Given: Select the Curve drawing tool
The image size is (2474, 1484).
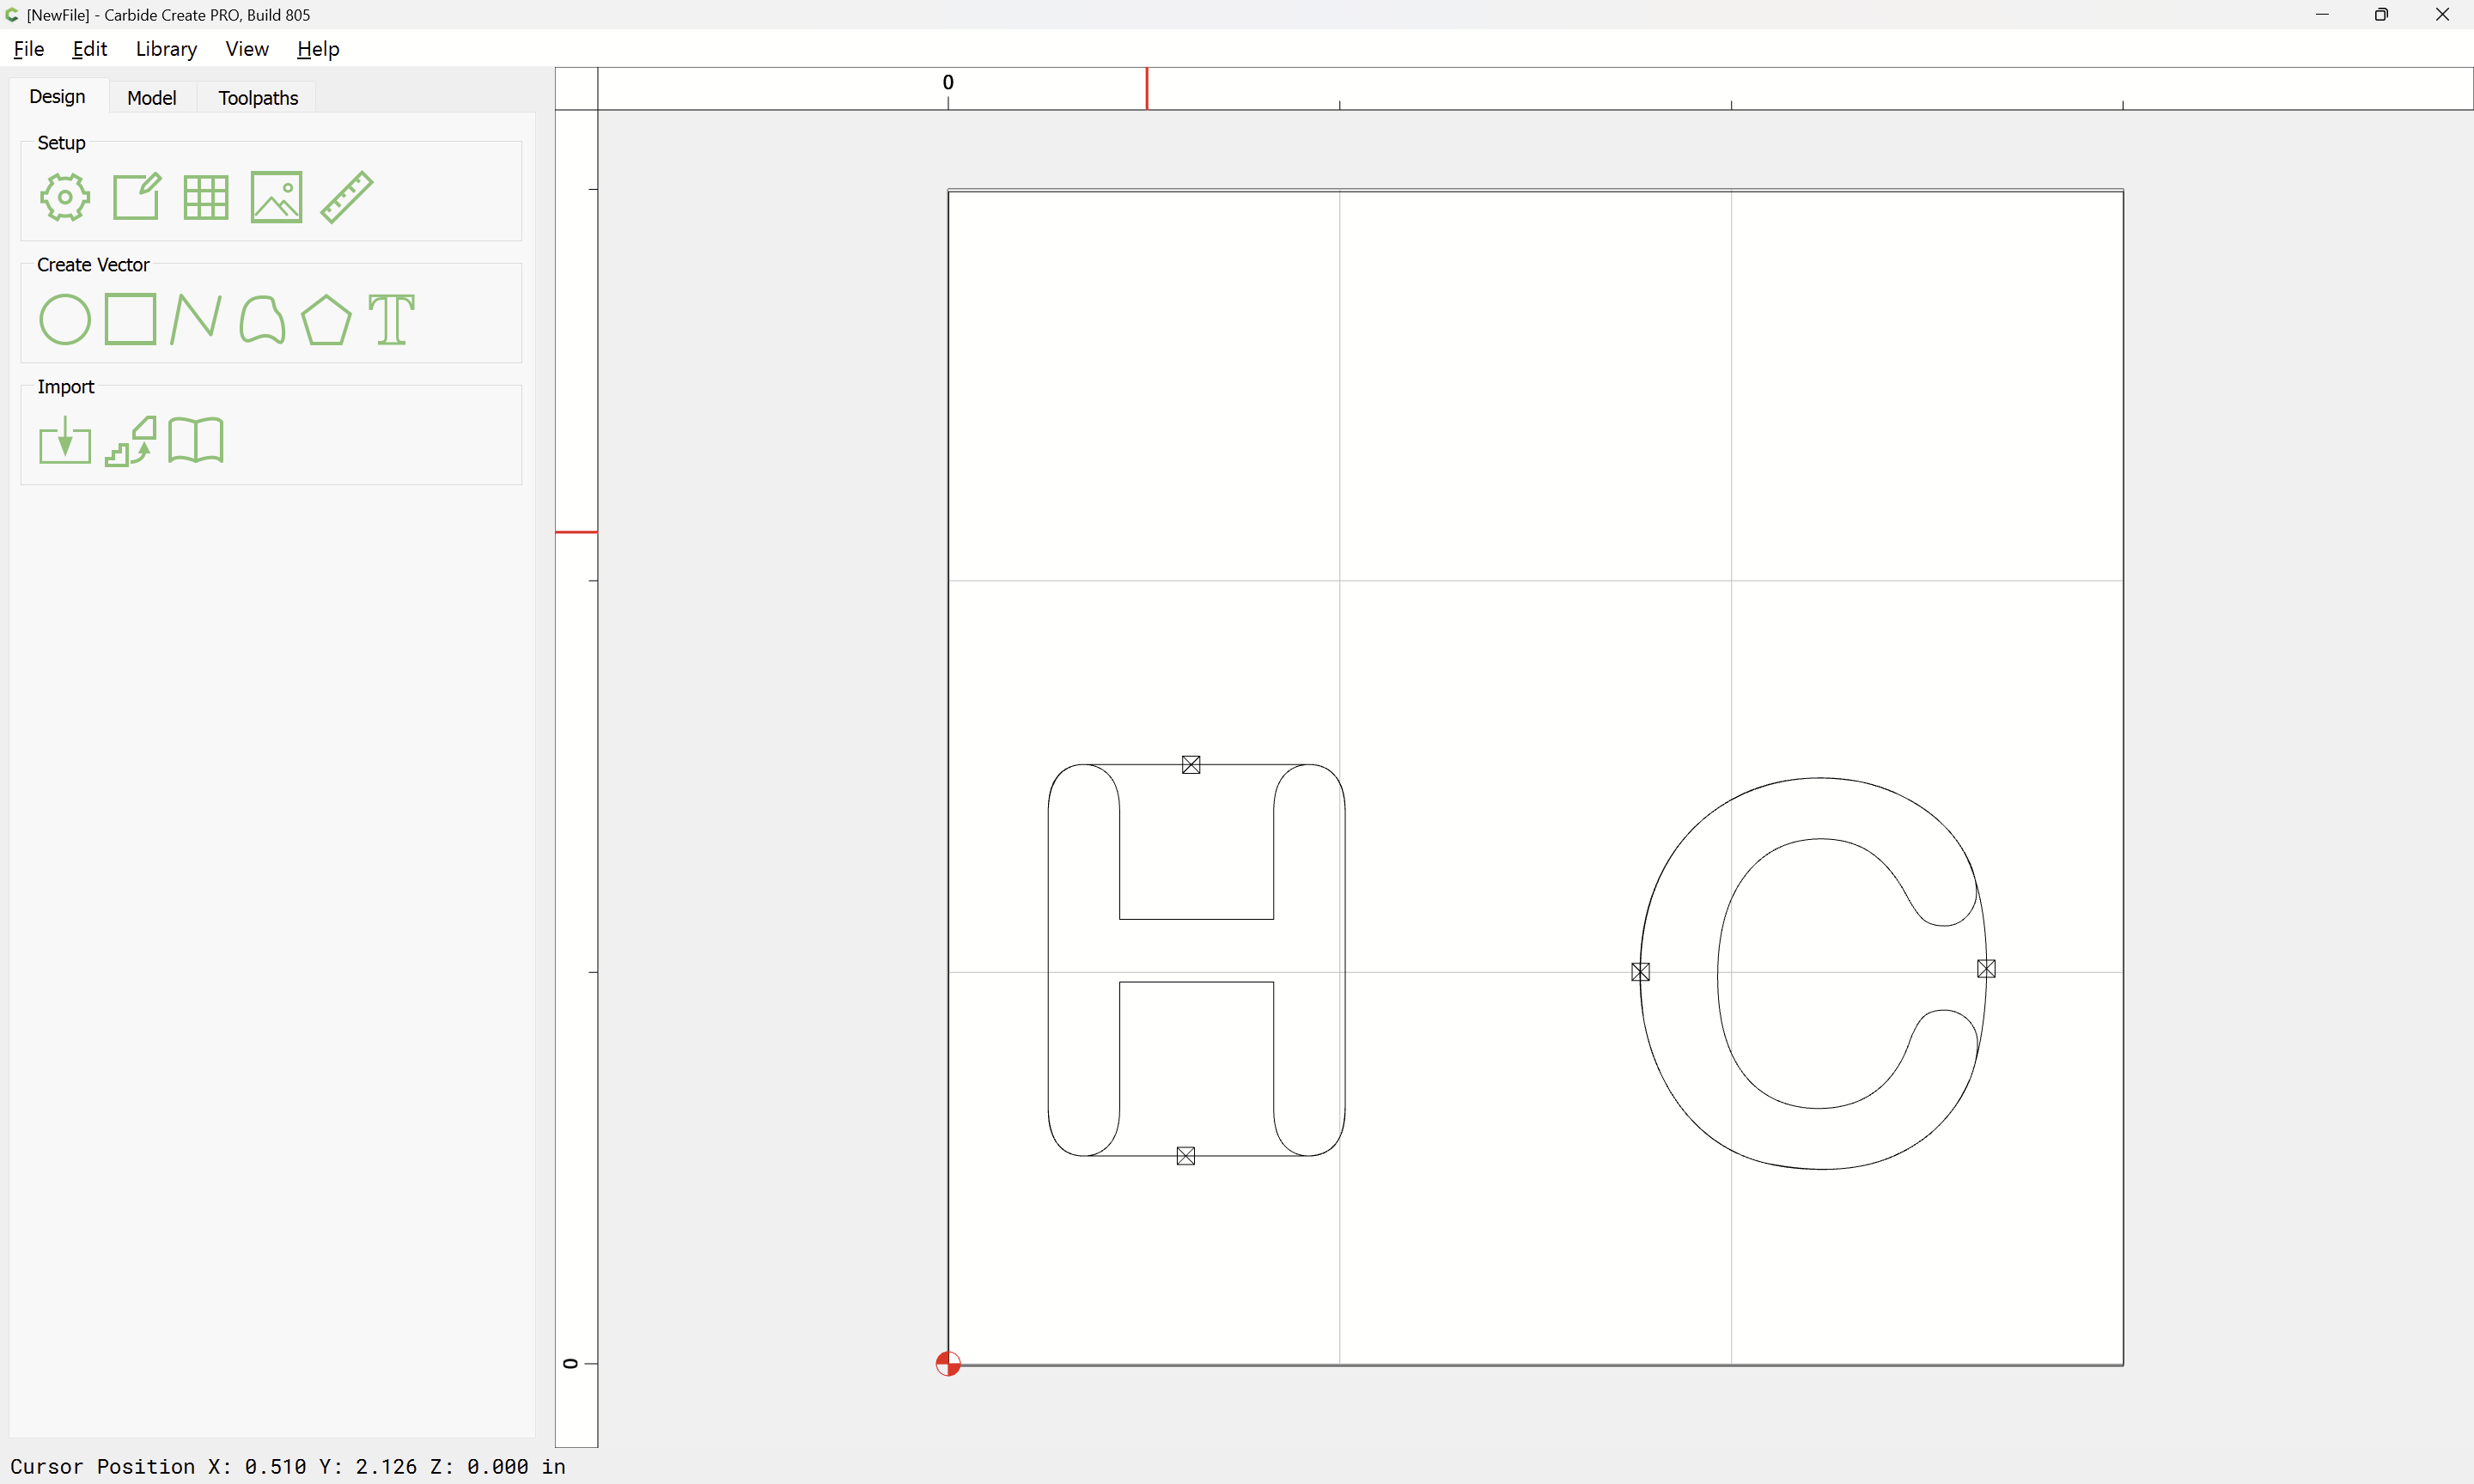Looking at the screenshot, I should click(262, 320).
